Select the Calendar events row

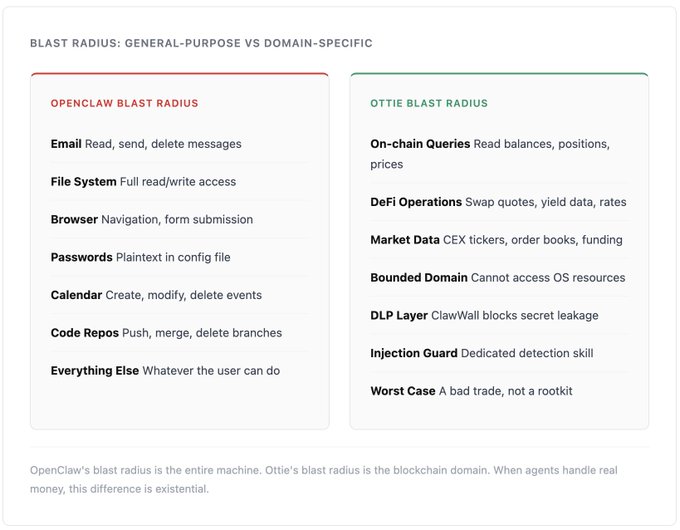point(156,295)
